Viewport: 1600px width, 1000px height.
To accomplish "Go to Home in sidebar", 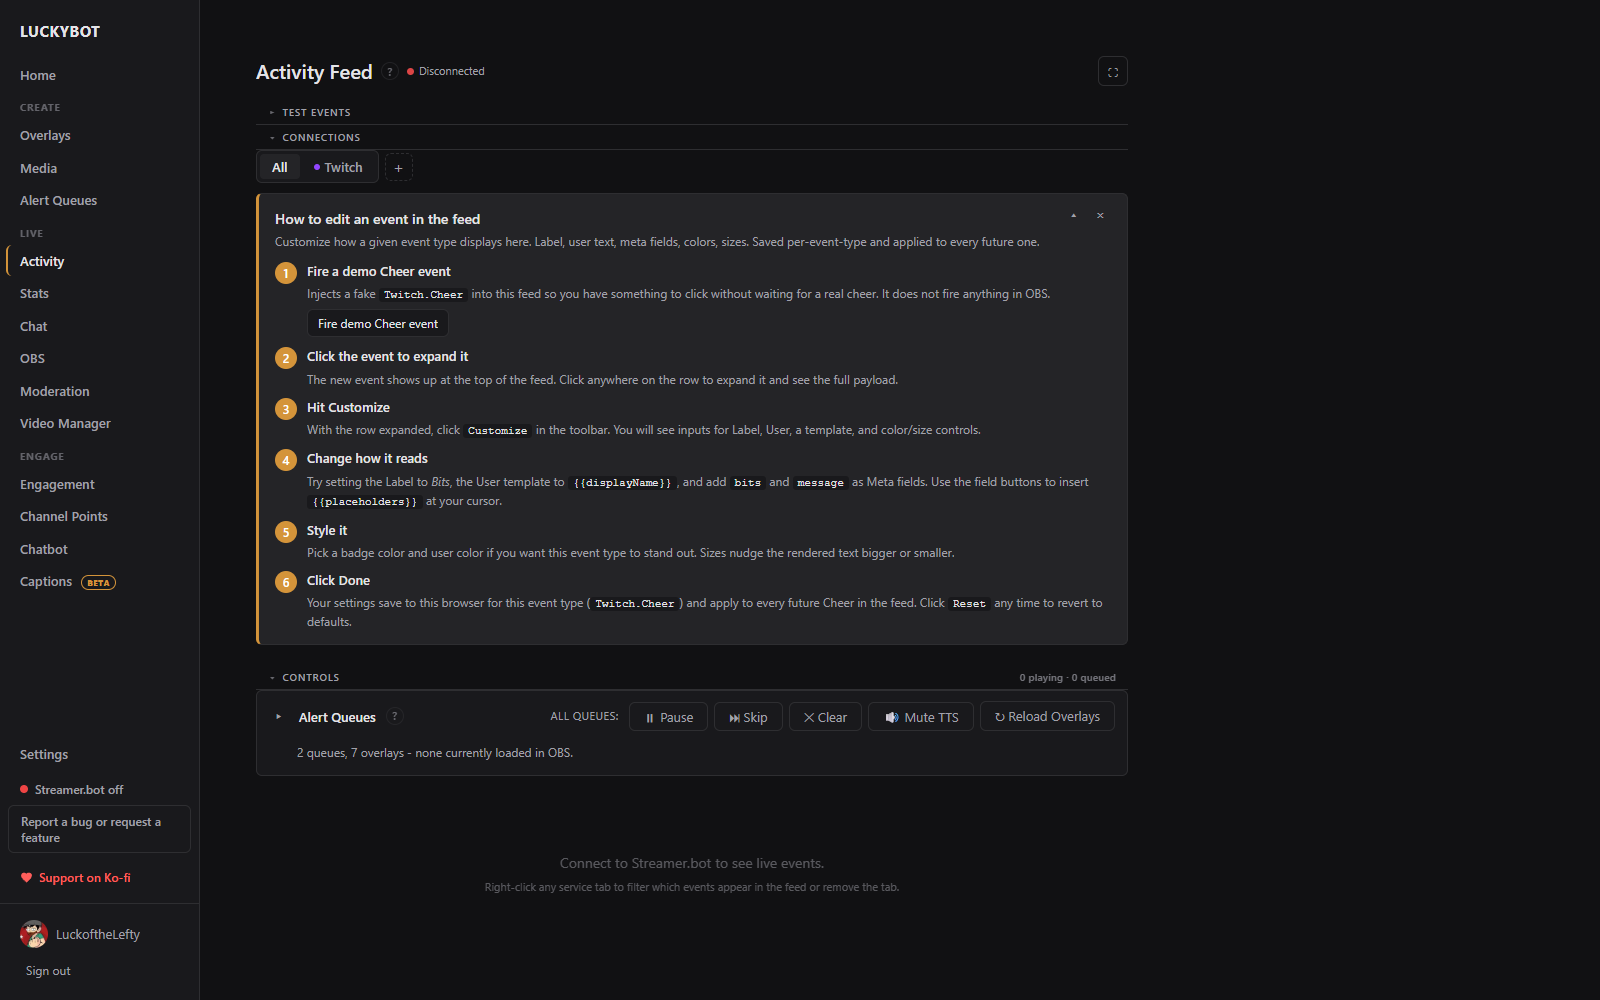I will click(38, 76).
